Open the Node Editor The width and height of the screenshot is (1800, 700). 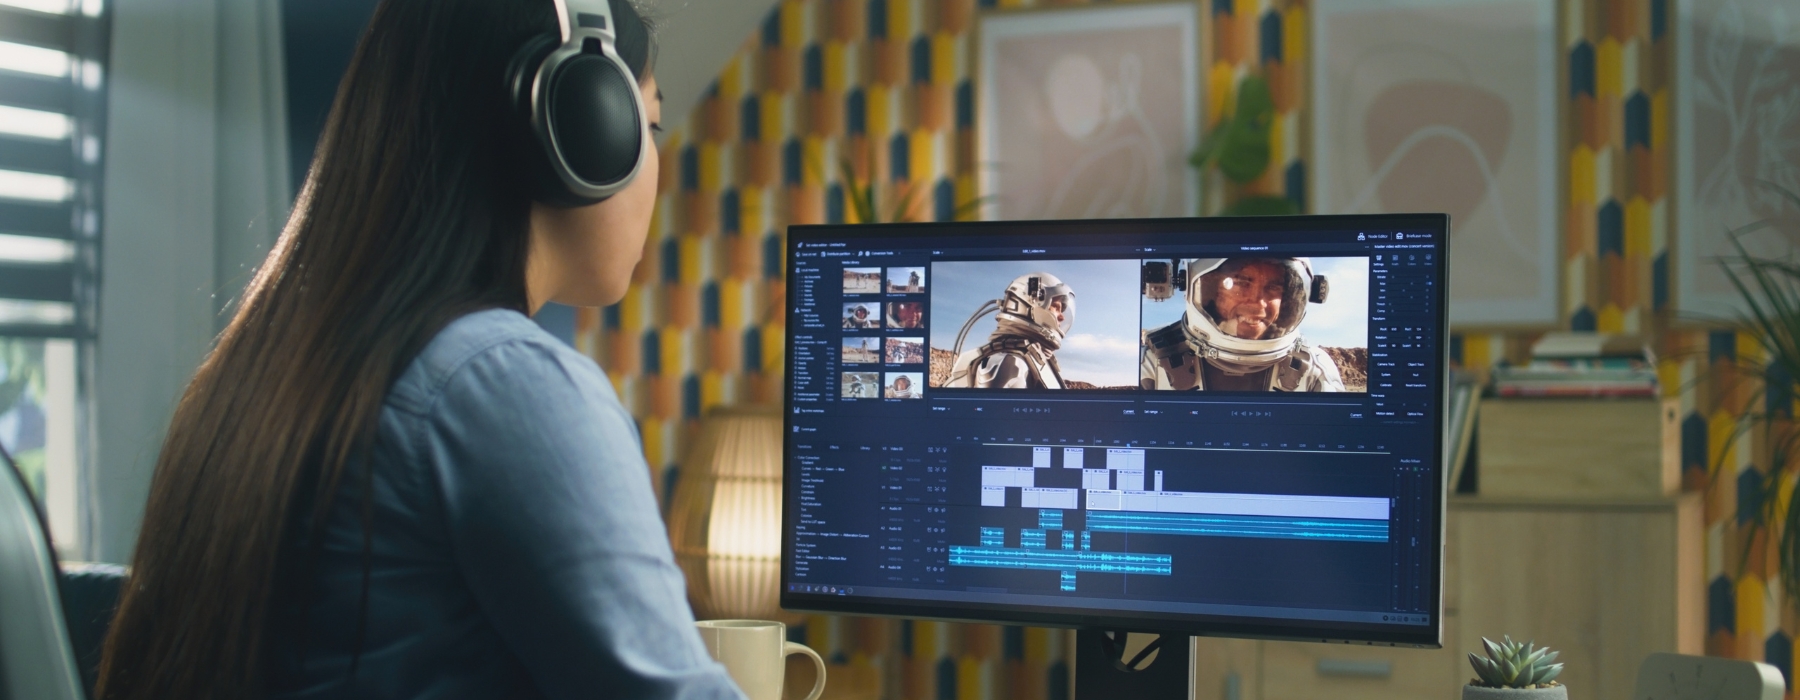pos(1374,236)
